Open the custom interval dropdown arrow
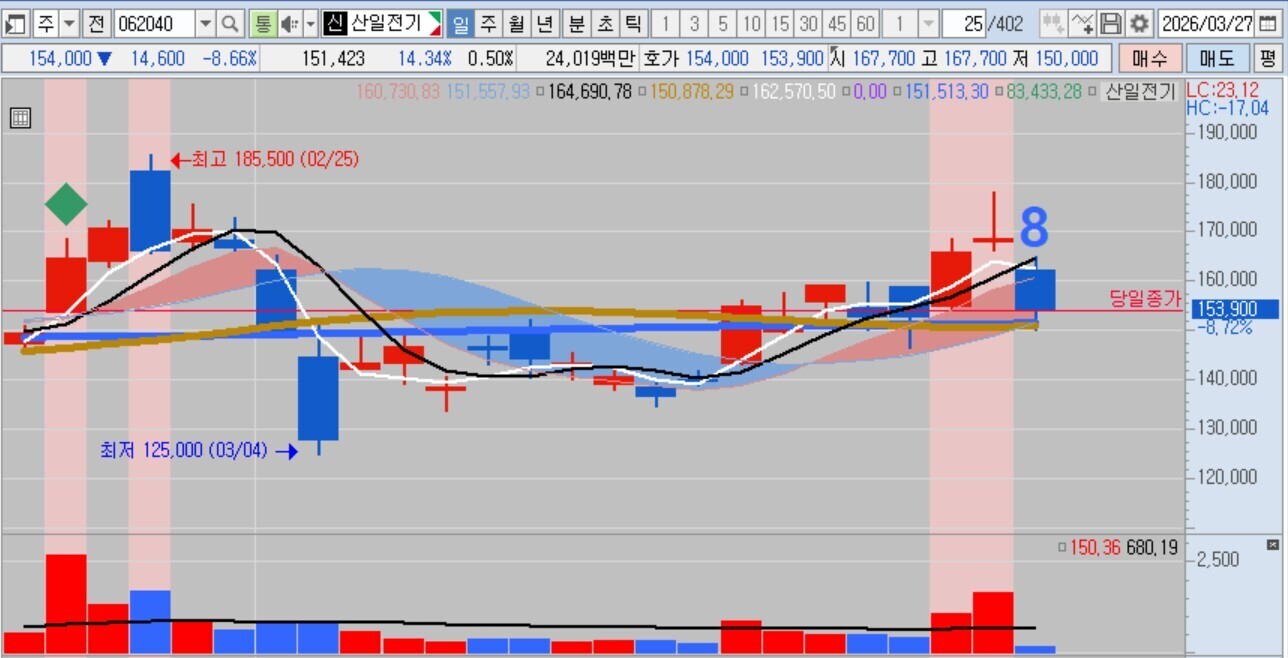The width and height of the screenshot is (1288, 658). tap(928, 23)
